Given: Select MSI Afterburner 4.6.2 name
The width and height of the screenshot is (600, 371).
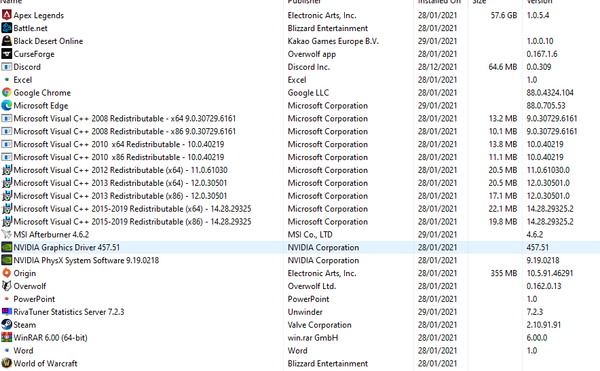Looking at the screenshot, I should (51, 234).
